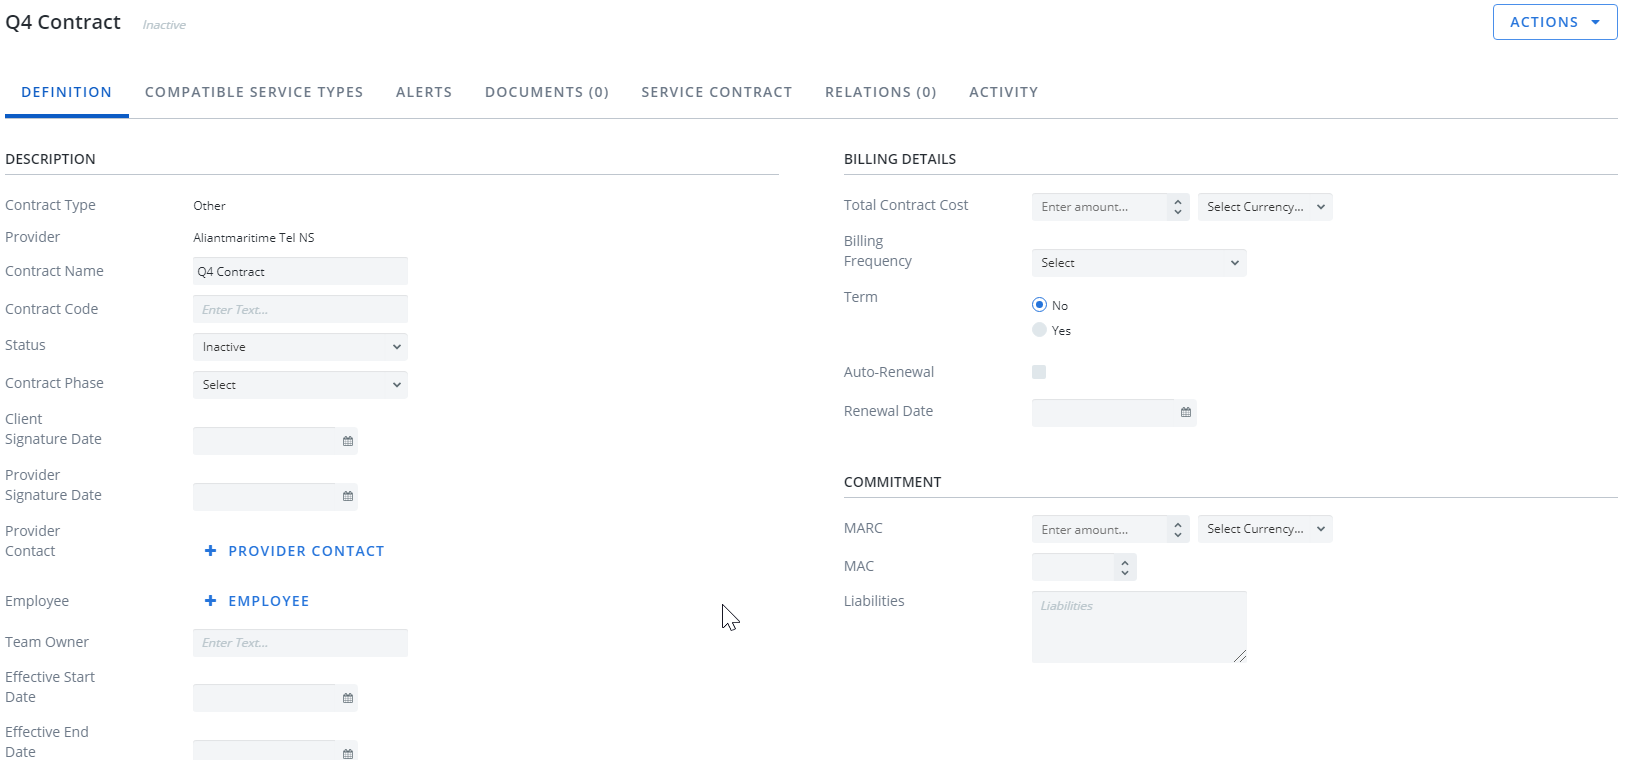Go to the Service Contract tab

coord(717,92)
